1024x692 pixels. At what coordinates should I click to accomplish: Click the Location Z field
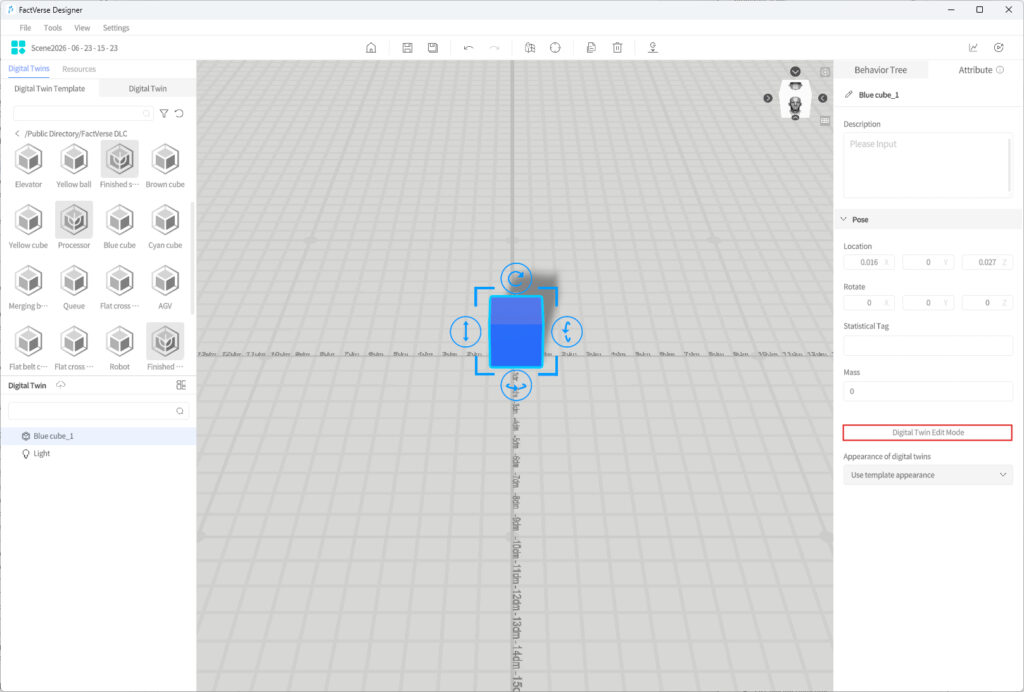987,262
